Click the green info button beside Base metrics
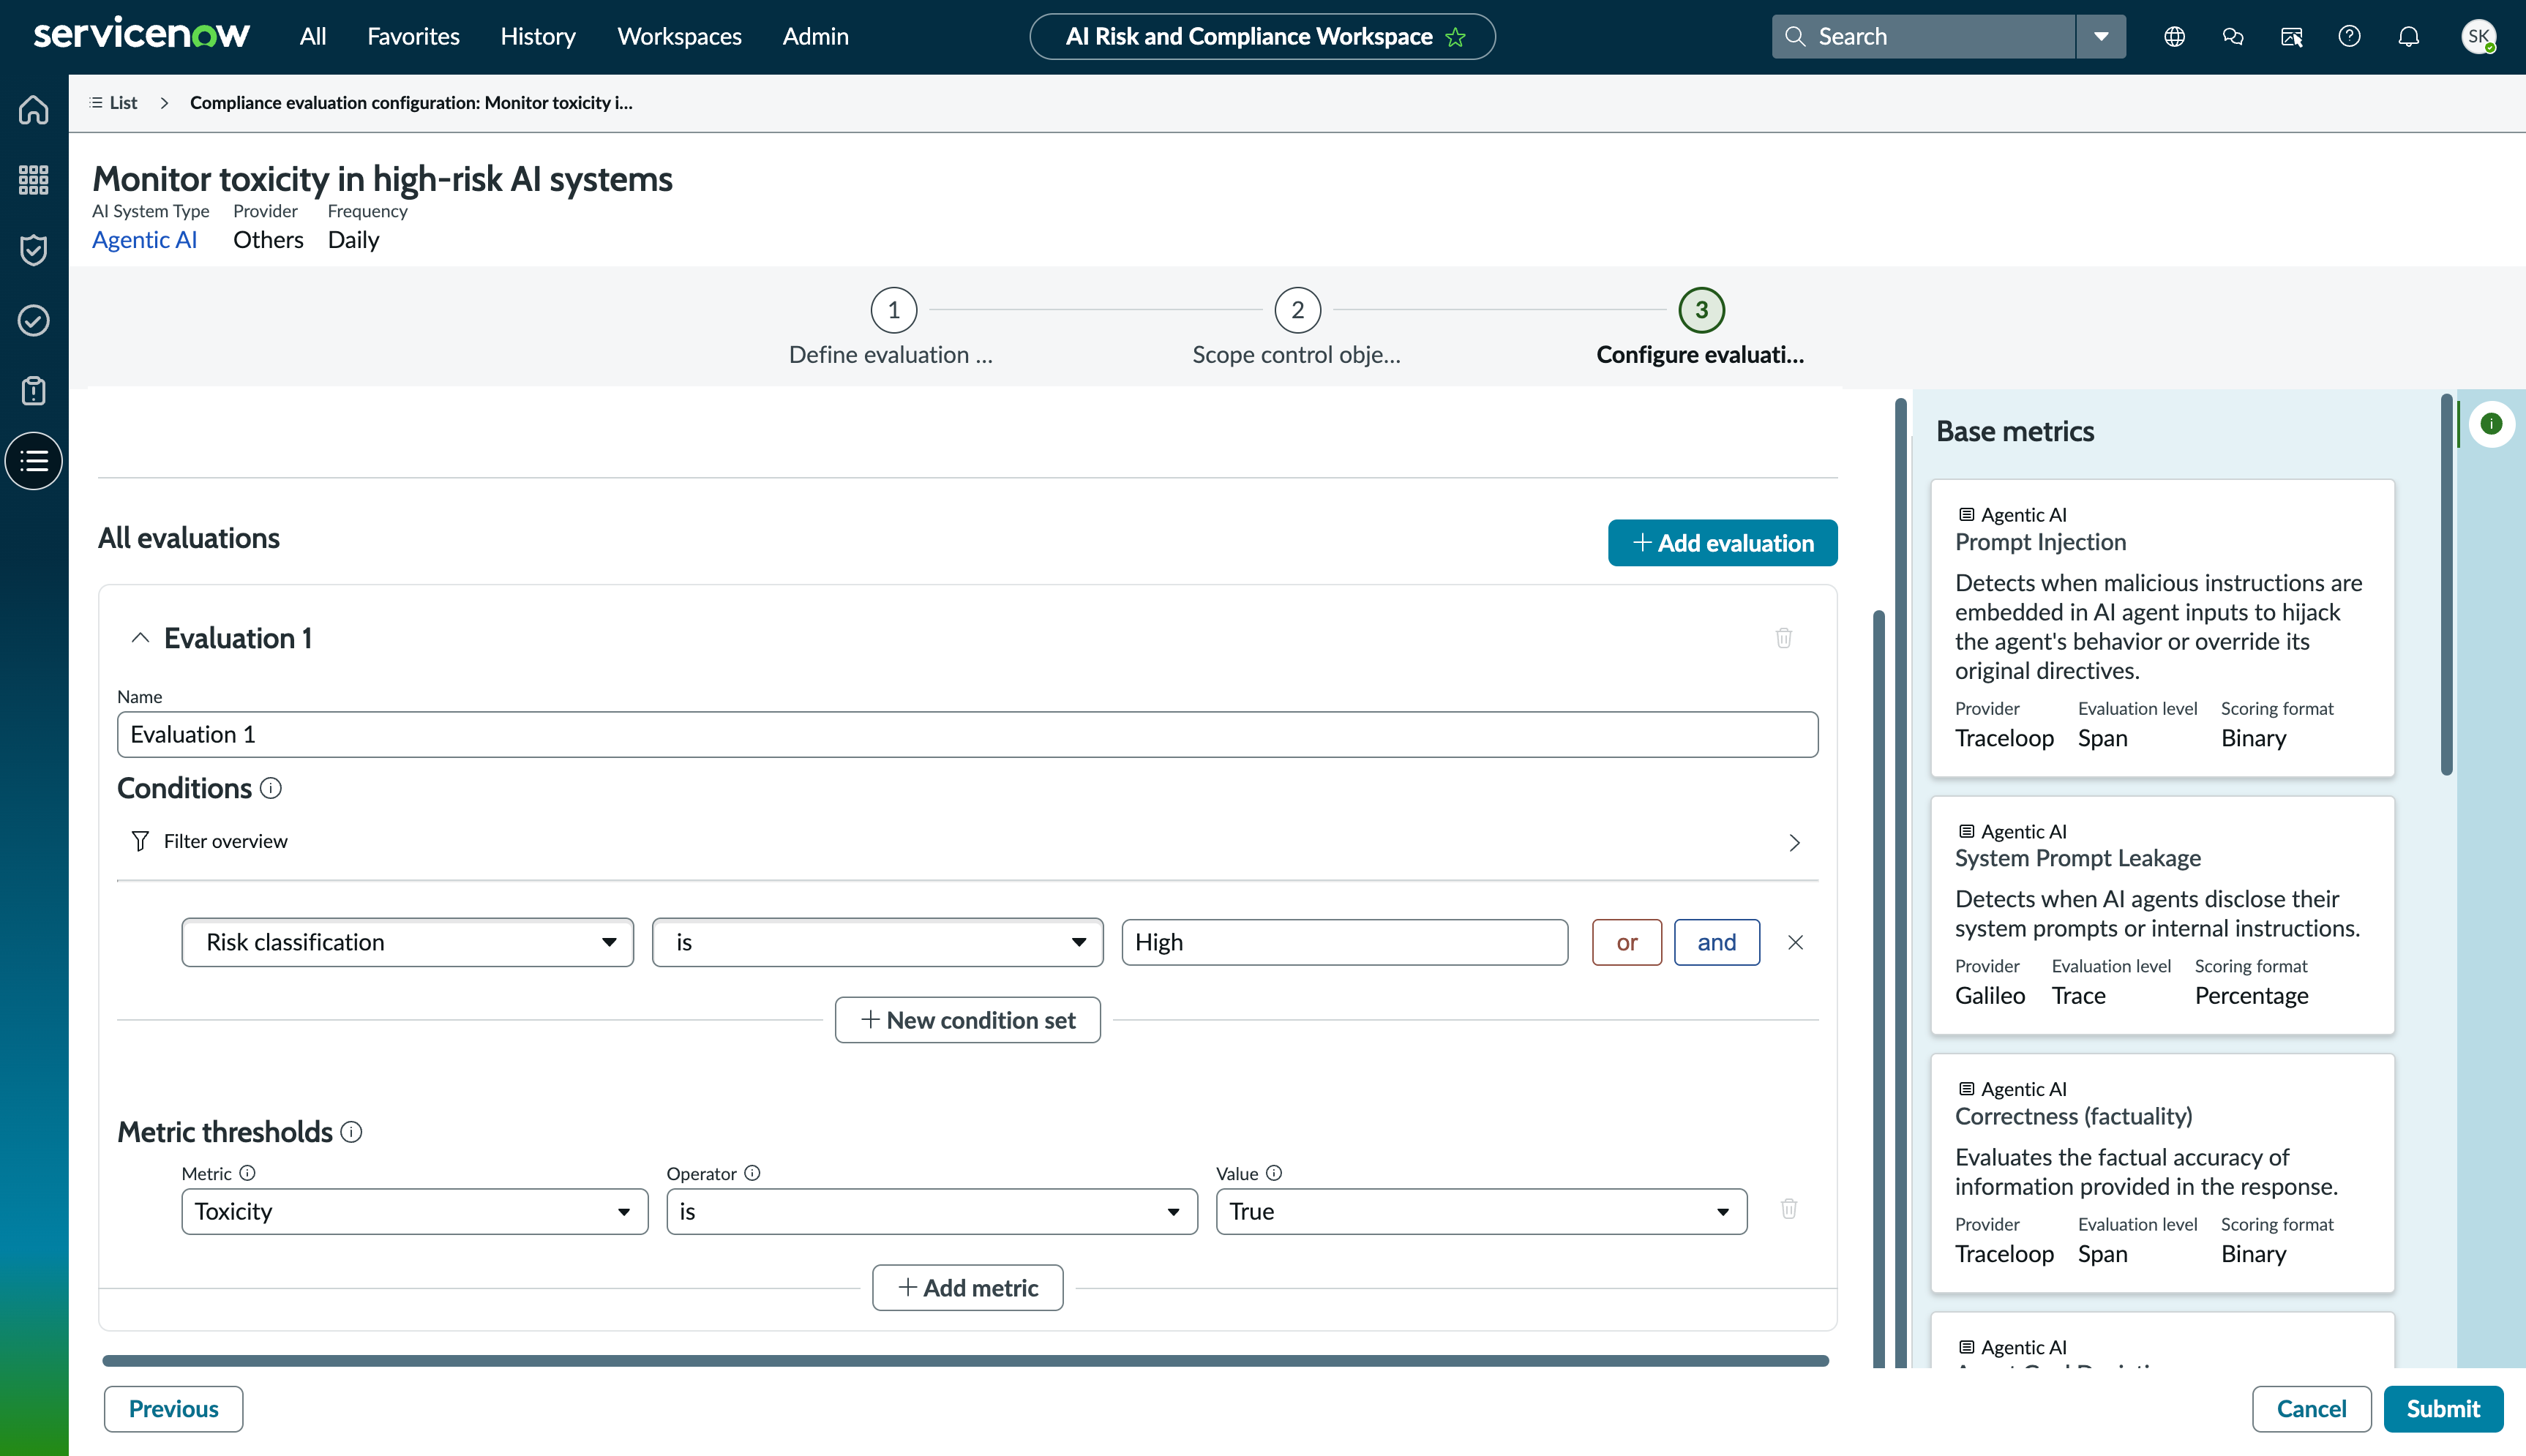The height and width of the screenshot is (1456, 2526). 2492,424
